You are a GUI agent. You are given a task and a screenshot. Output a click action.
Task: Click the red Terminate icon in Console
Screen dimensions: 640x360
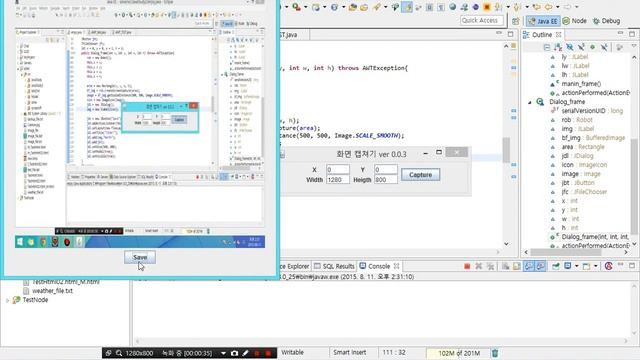coord(467,266)
